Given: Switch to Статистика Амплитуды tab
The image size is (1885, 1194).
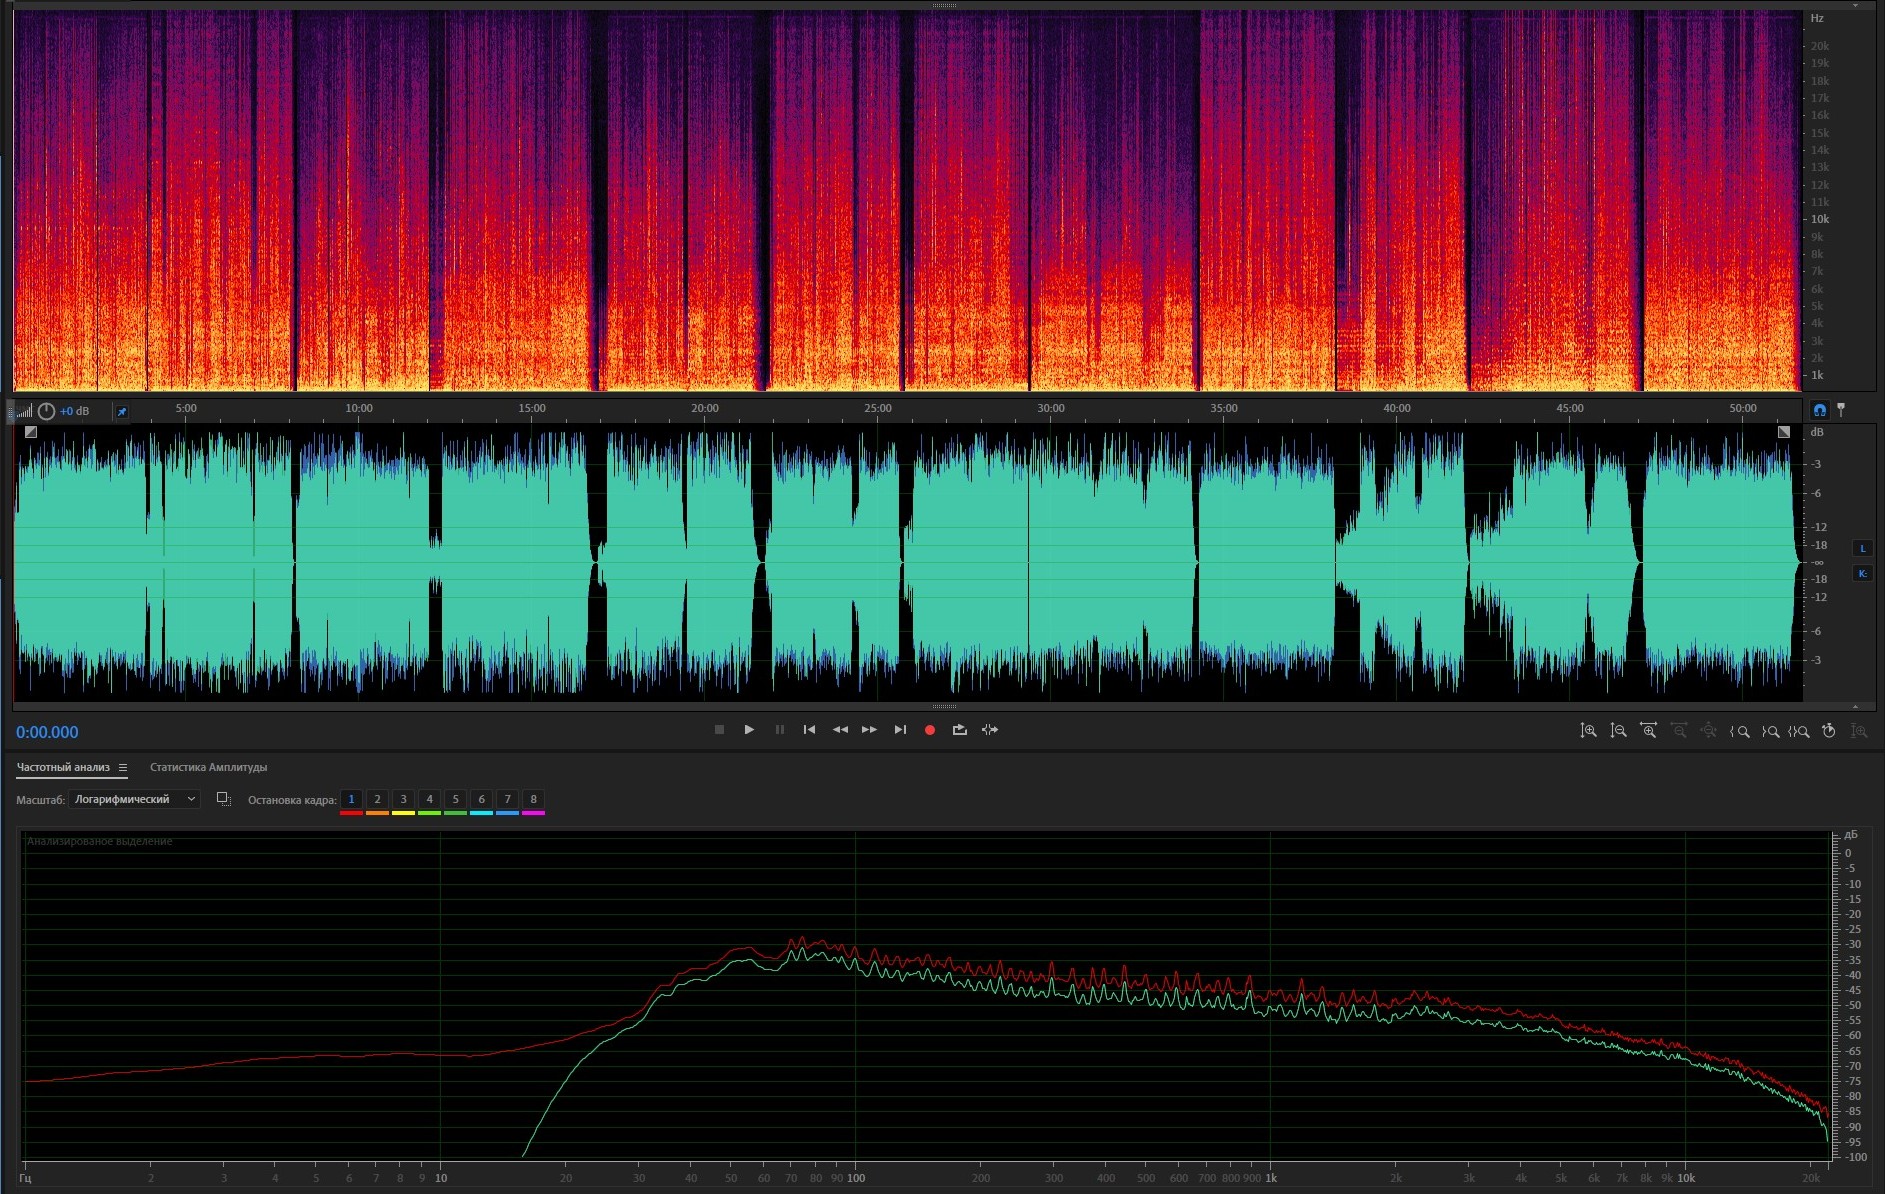Looking at the screenshot, I should tap(208, 768).
